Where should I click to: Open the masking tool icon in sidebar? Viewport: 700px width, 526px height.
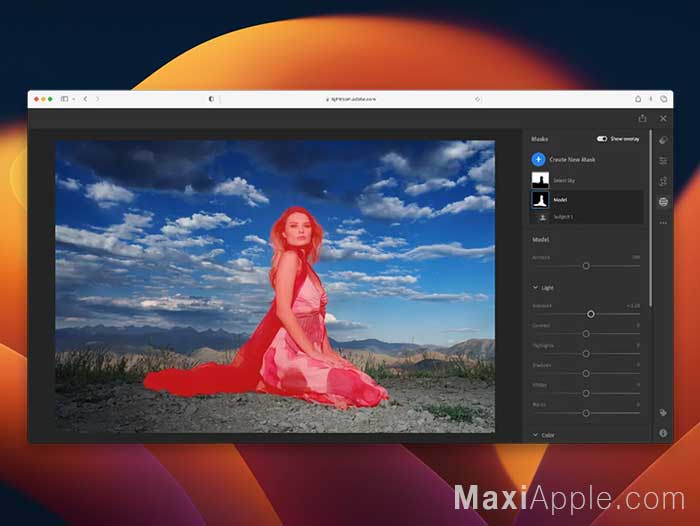coord(663,202)
